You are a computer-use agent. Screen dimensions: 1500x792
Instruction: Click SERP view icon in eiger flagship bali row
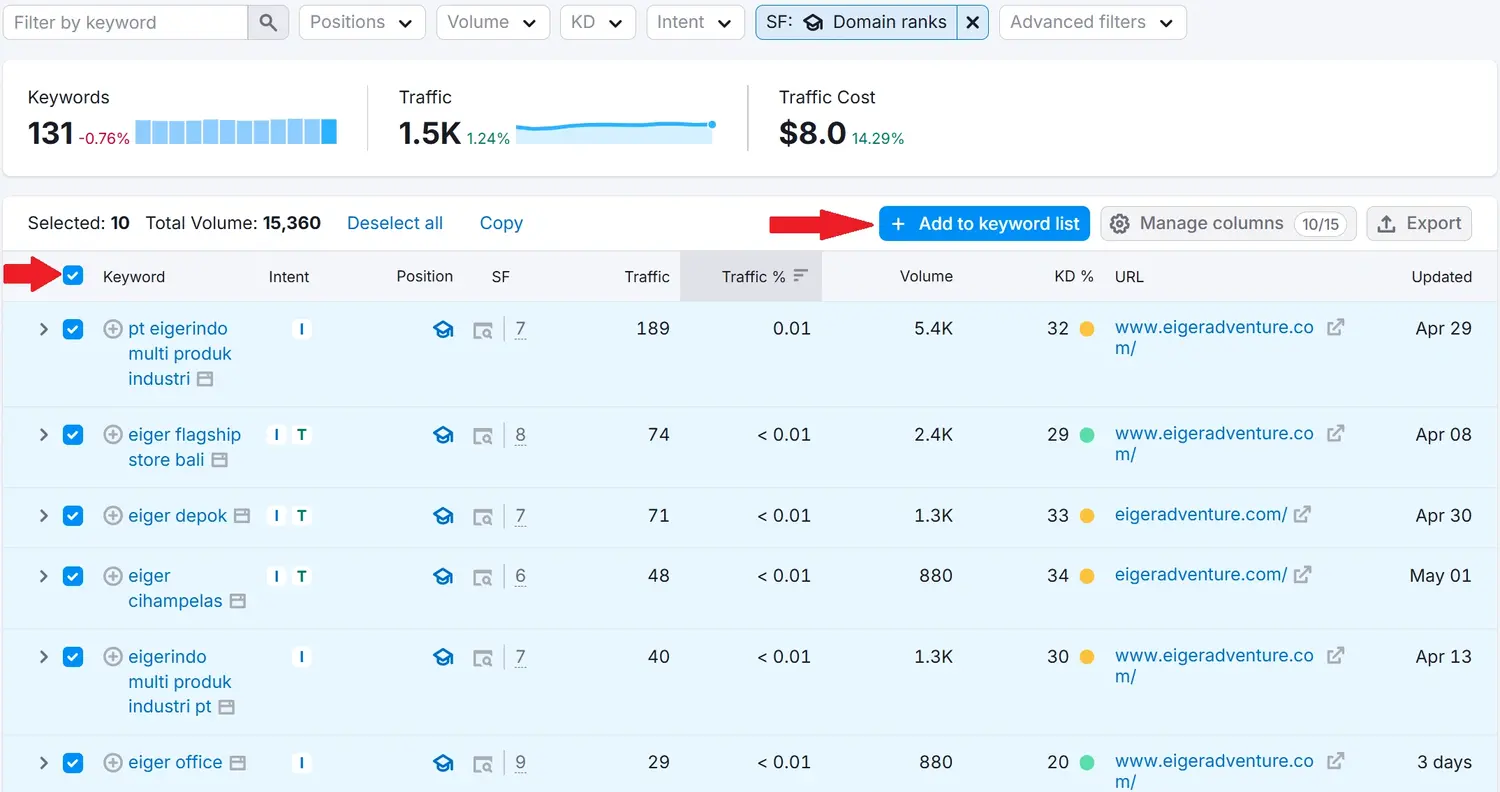483,436
